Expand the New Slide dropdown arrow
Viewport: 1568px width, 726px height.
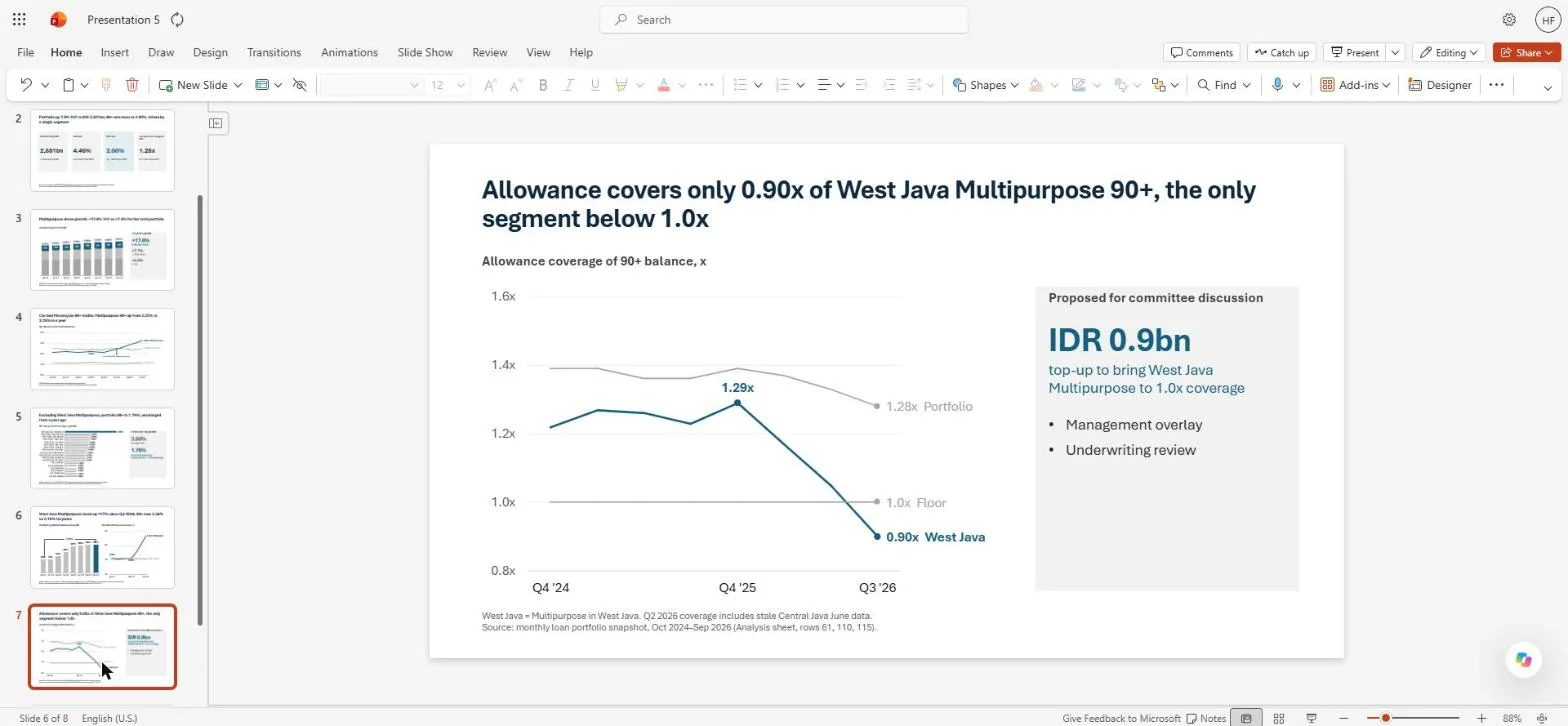[x=238, y=85]
